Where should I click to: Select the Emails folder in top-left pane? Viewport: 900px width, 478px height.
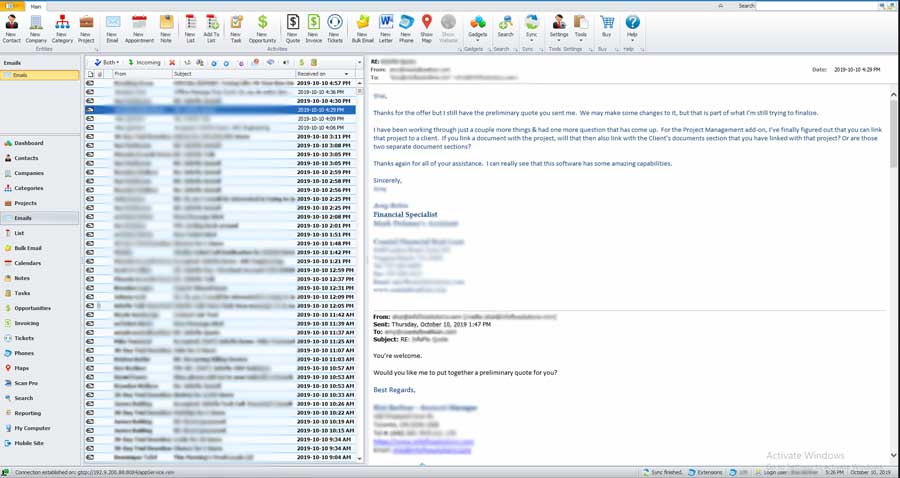point(40,75)
